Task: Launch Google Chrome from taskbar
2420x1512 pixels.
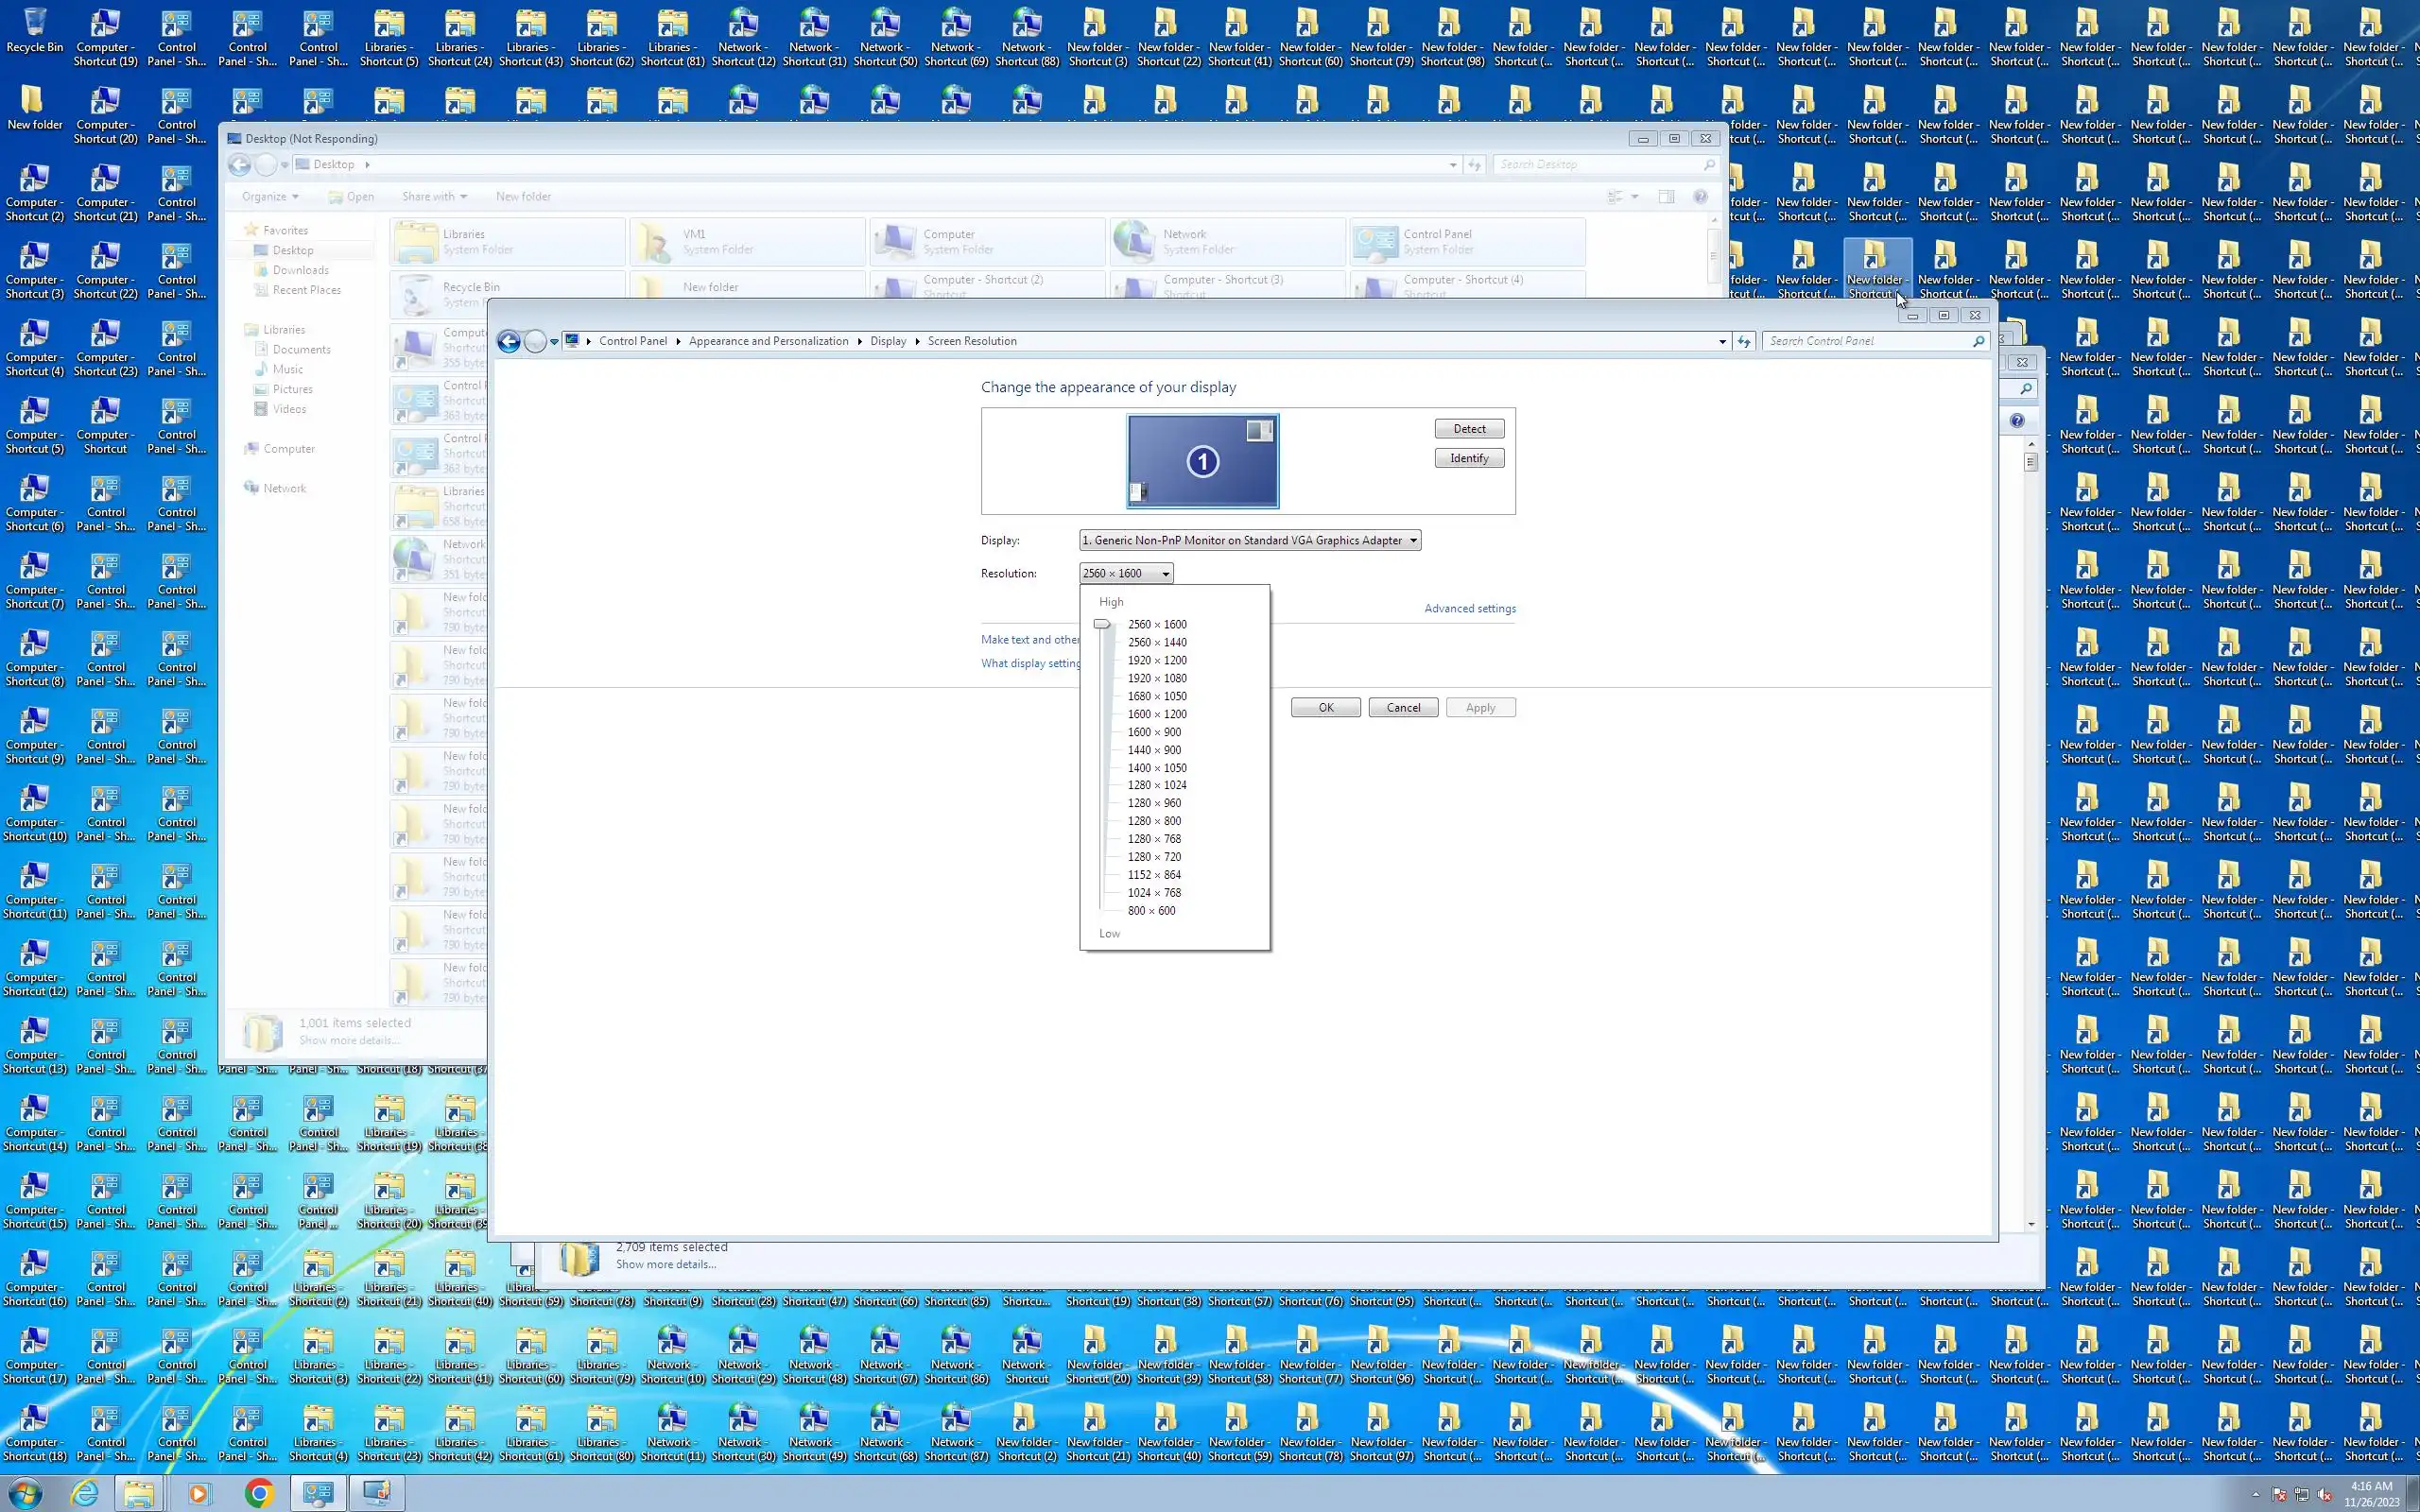Action: coord(259,1493)
